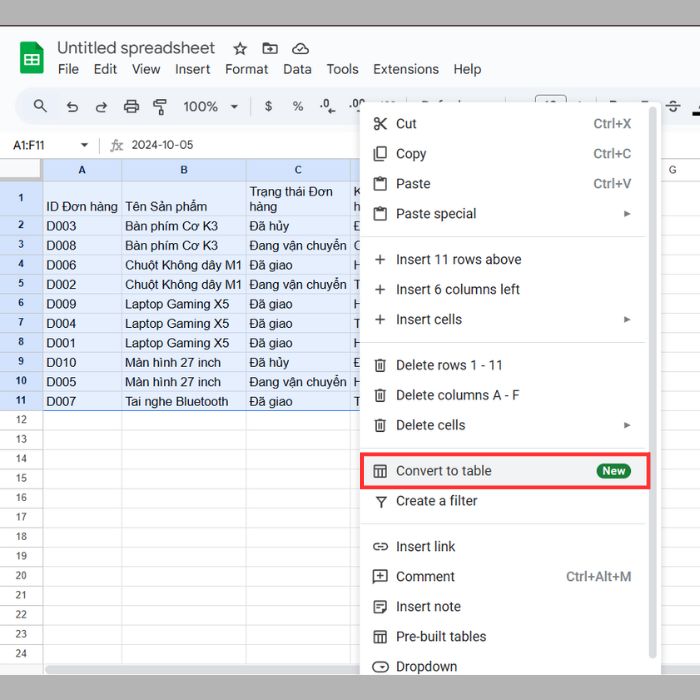
Task: Add a Comment from context menu
Action: coord(504,576)
